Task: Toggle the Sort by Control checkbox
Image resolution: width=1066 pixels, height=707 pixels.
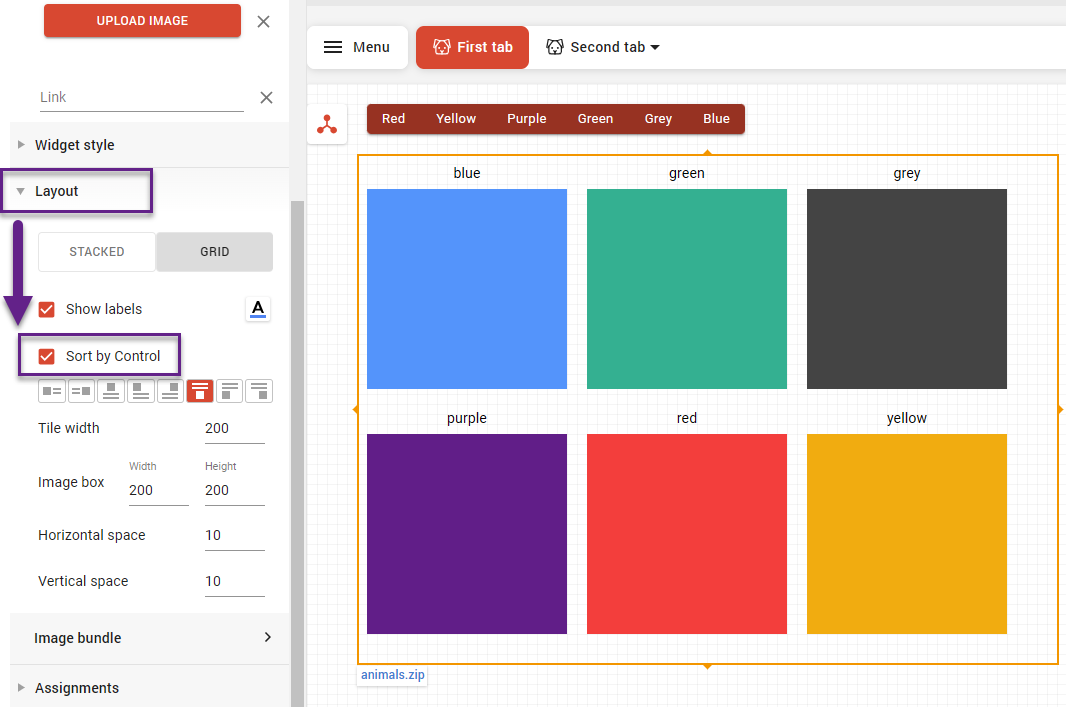Action: click(46, 356)
